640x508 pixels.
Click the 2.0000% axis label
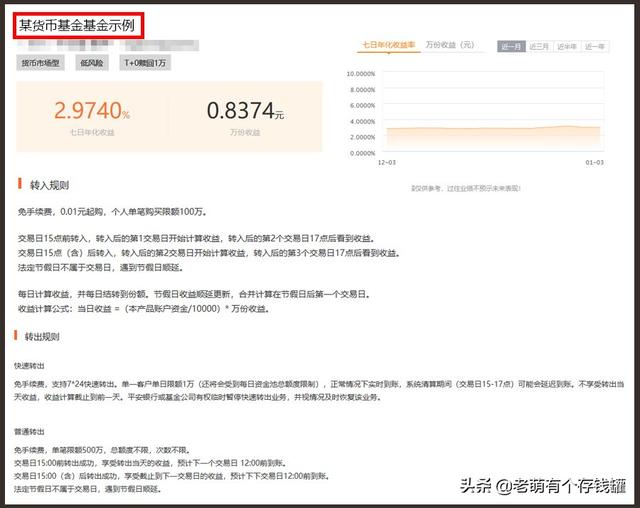click(x=362, y=137)
